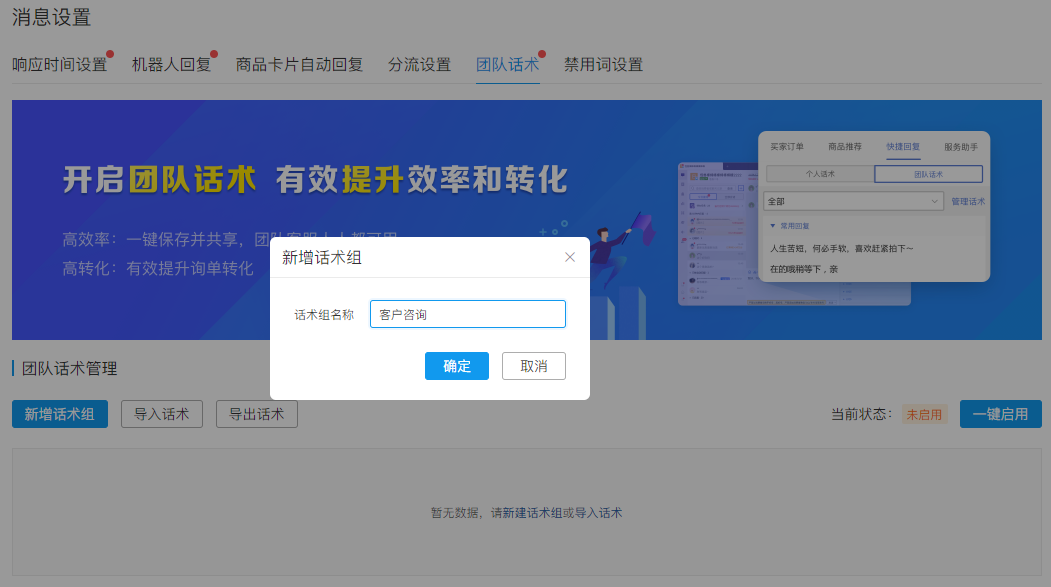Click the 导出话术 button
1051x587 pixels.
(256, 414)
